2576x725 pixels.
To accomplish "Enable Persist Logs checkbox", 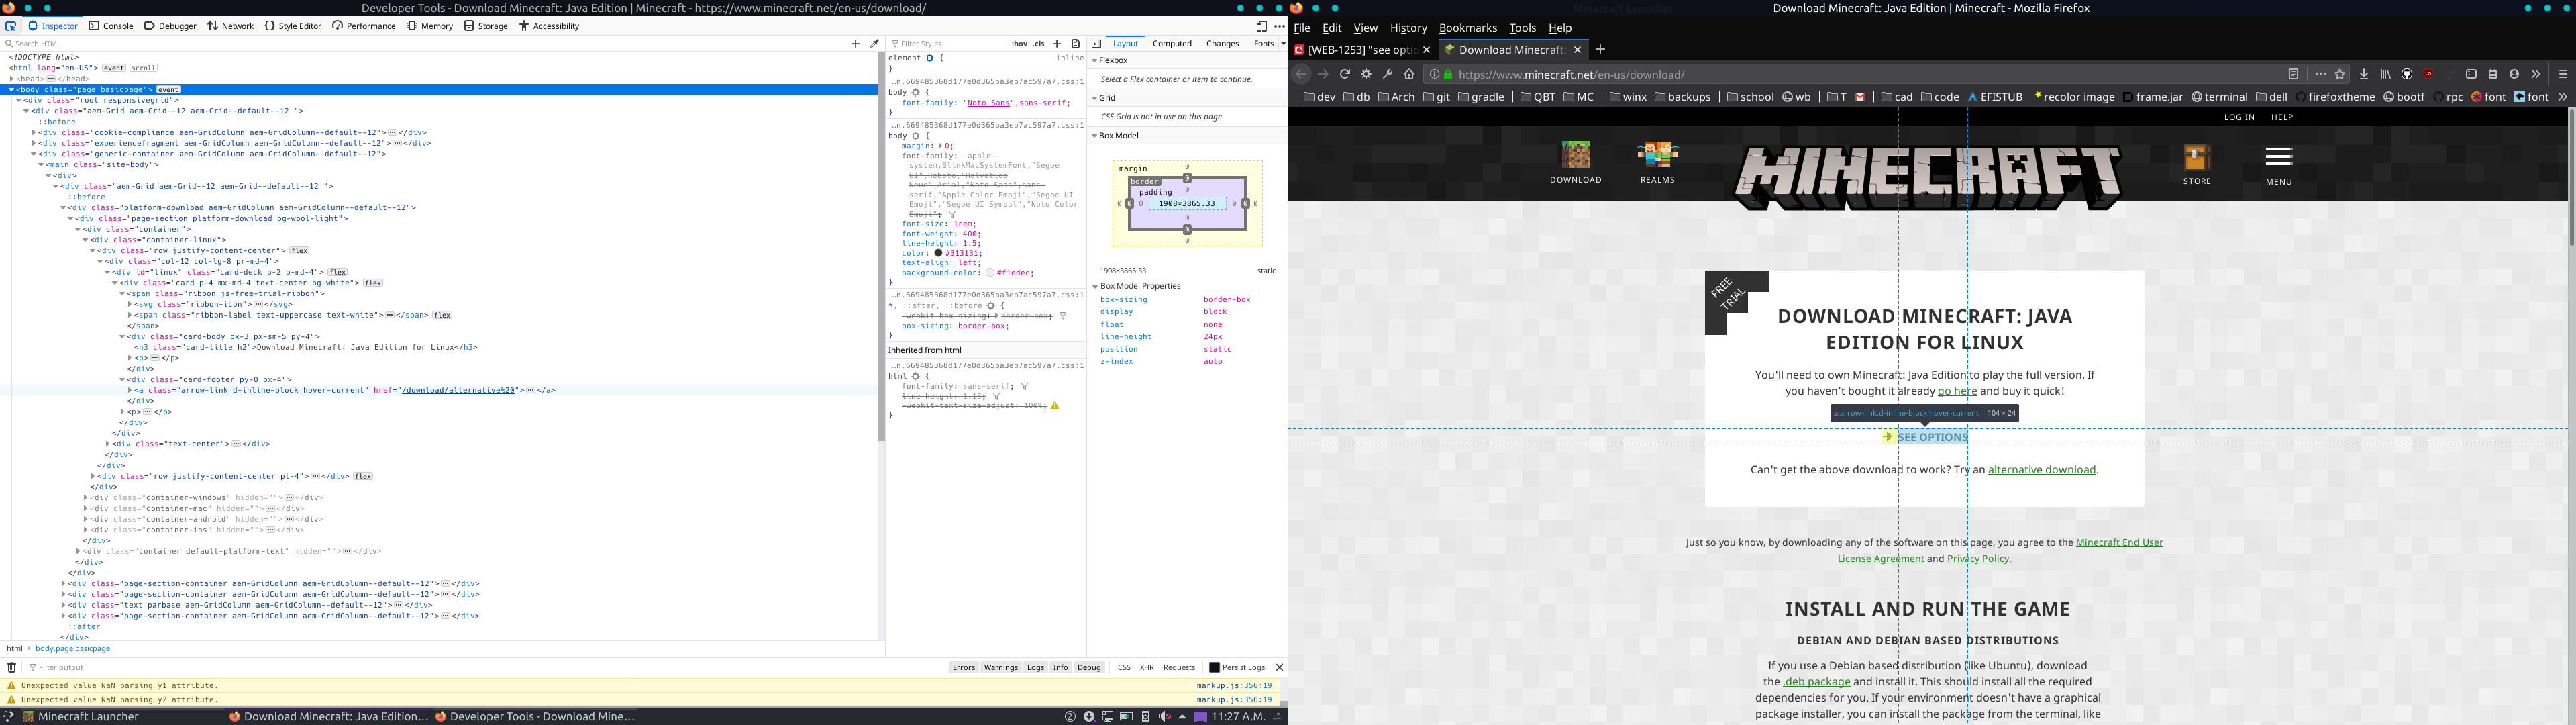I will (1214, 667).
